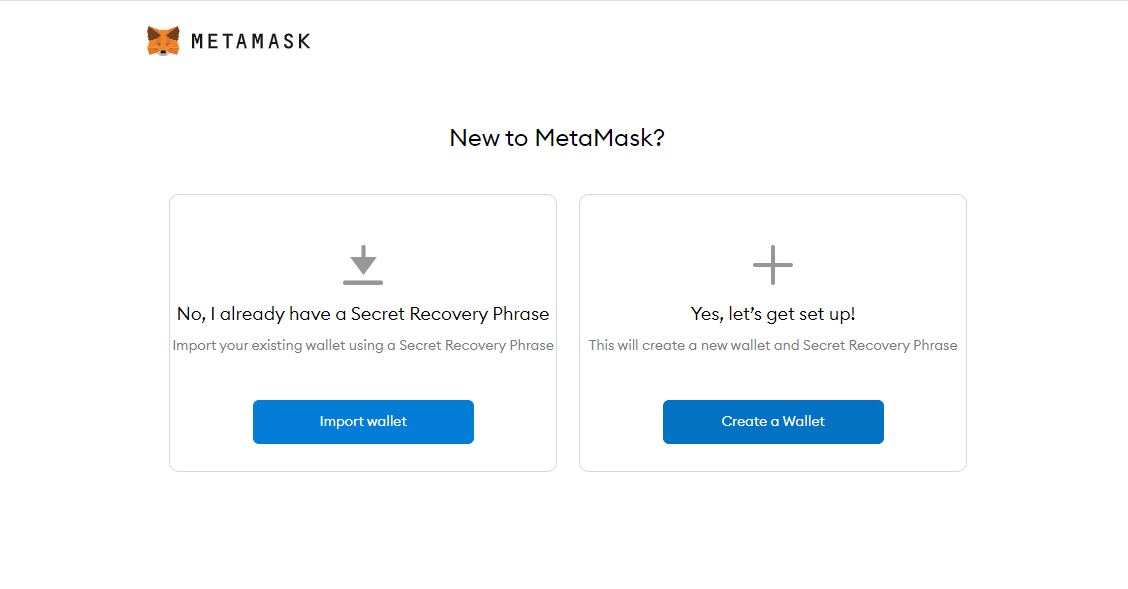The height and width of the screenshot is (589, 1128).
Task: Click 'No, I already have a Secret Recovery Phrase'
Action: pos(363,314)
